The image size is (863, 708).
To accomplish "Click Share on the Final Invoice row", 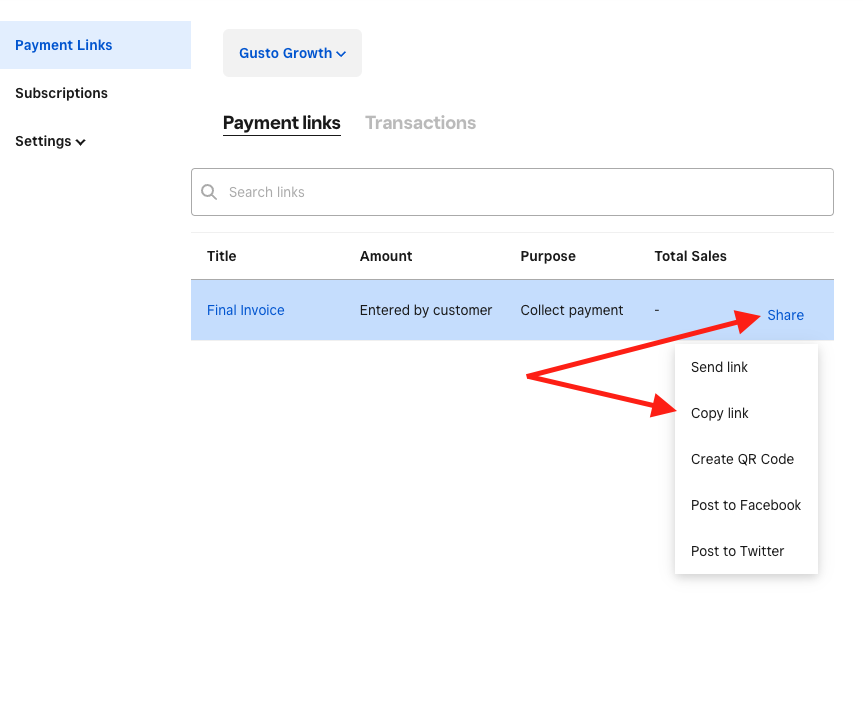I will click(785, 315).
